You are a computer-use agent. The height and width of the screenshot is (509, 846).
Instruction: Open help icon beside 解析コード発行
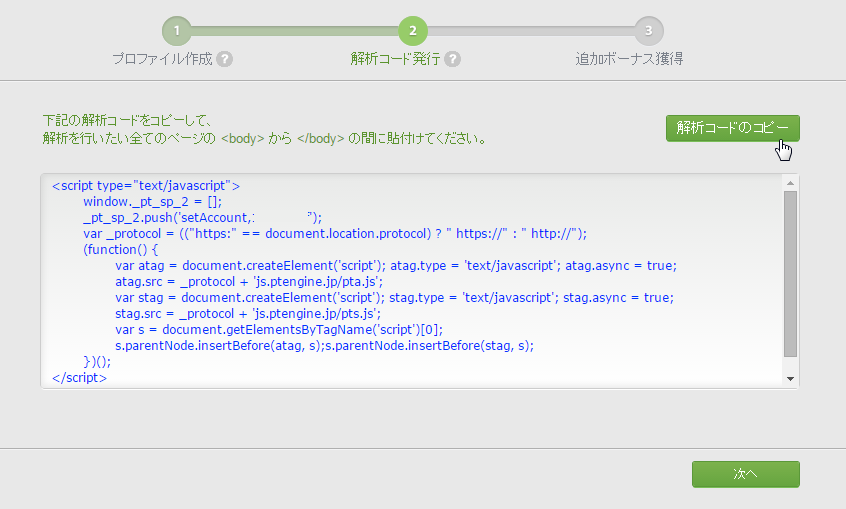point(453,59)
